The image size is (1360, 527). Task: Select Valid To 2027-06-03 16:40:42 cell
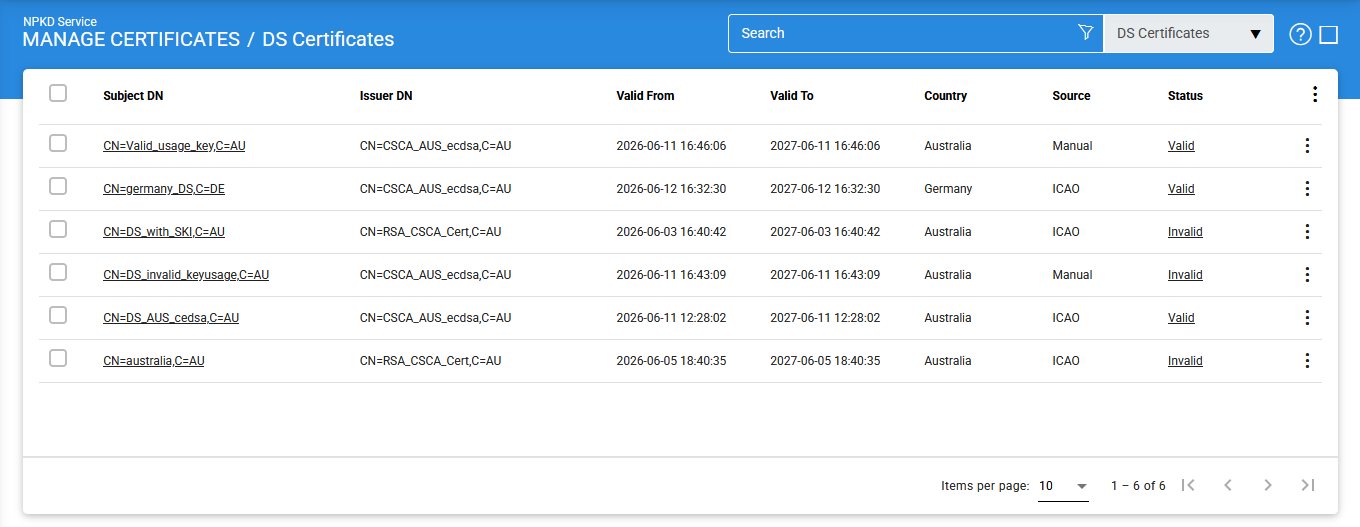point(825,232)
